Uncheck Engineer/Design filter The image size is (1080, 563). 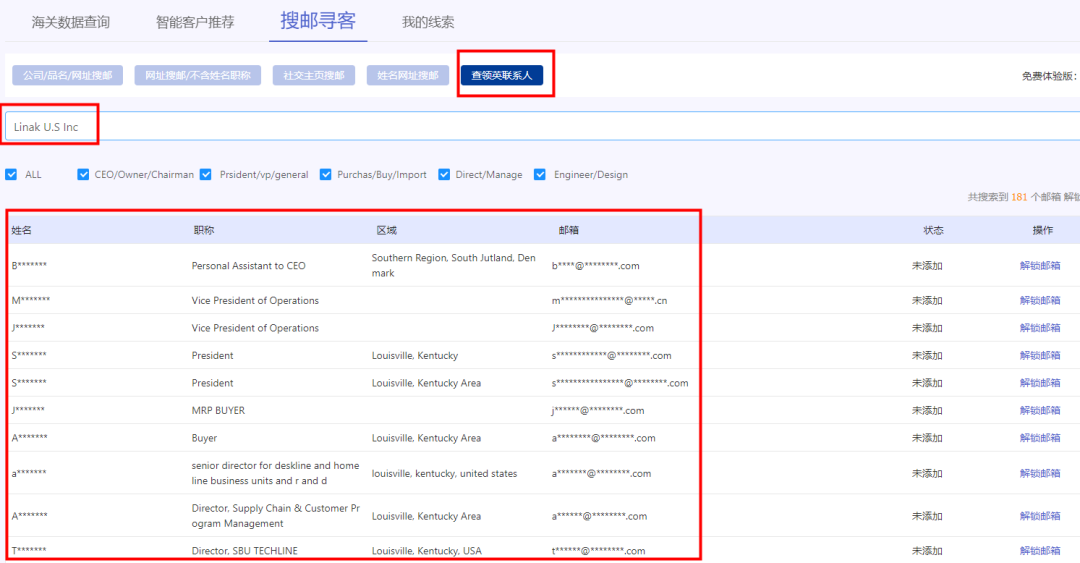tap(541, 174)
